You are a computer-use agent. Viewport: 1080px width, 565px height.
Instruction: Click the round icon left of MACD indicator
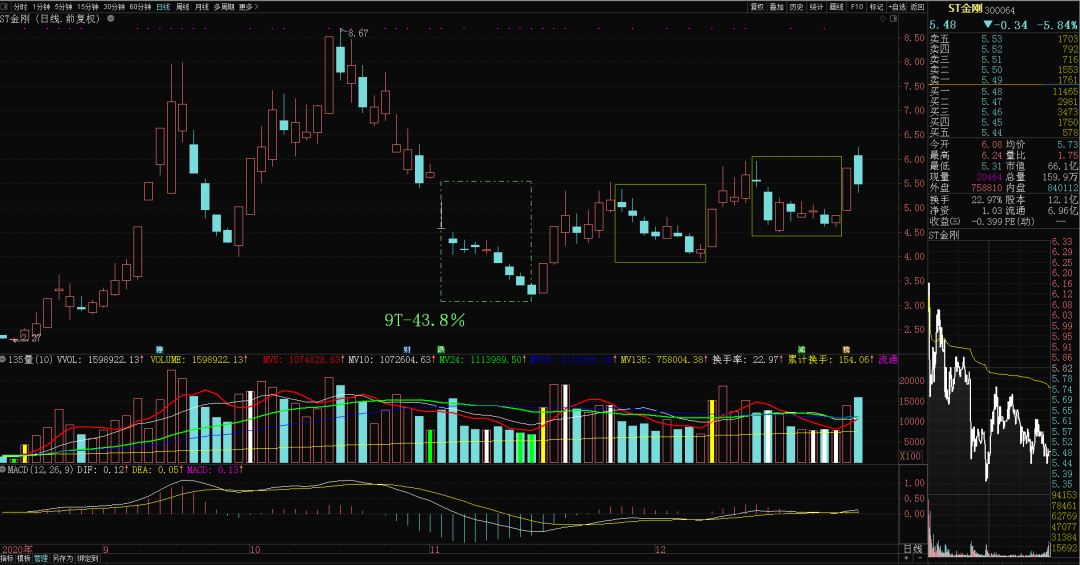tap(3, 470)
